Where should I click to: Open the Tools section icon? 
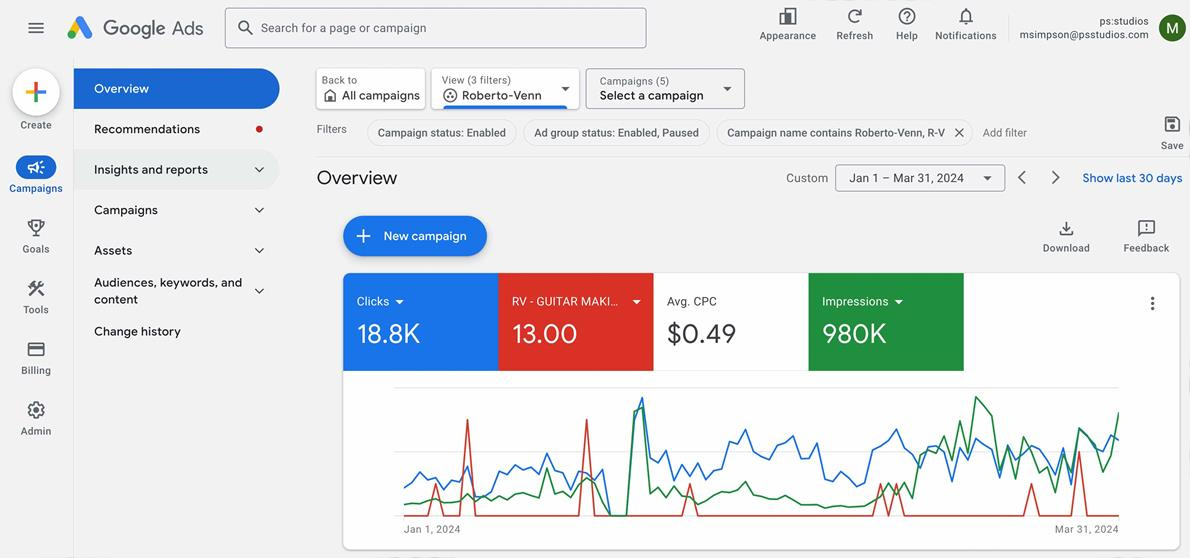pyautogui.click(x=36, y=289)
